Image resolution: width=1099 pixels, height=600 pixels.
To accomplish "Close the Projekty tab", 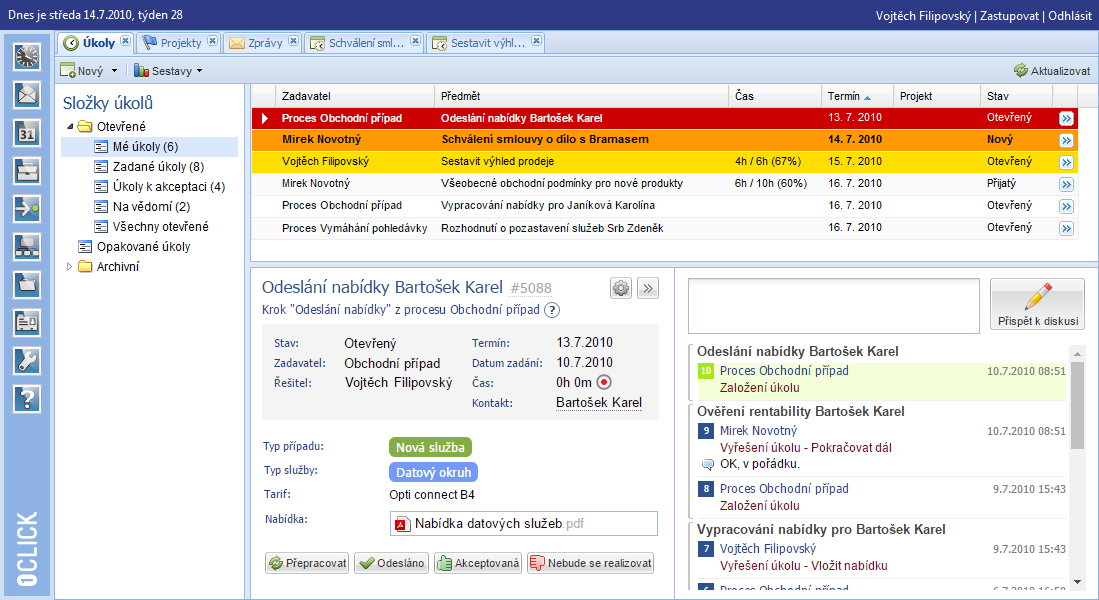I will click(212, 41).
